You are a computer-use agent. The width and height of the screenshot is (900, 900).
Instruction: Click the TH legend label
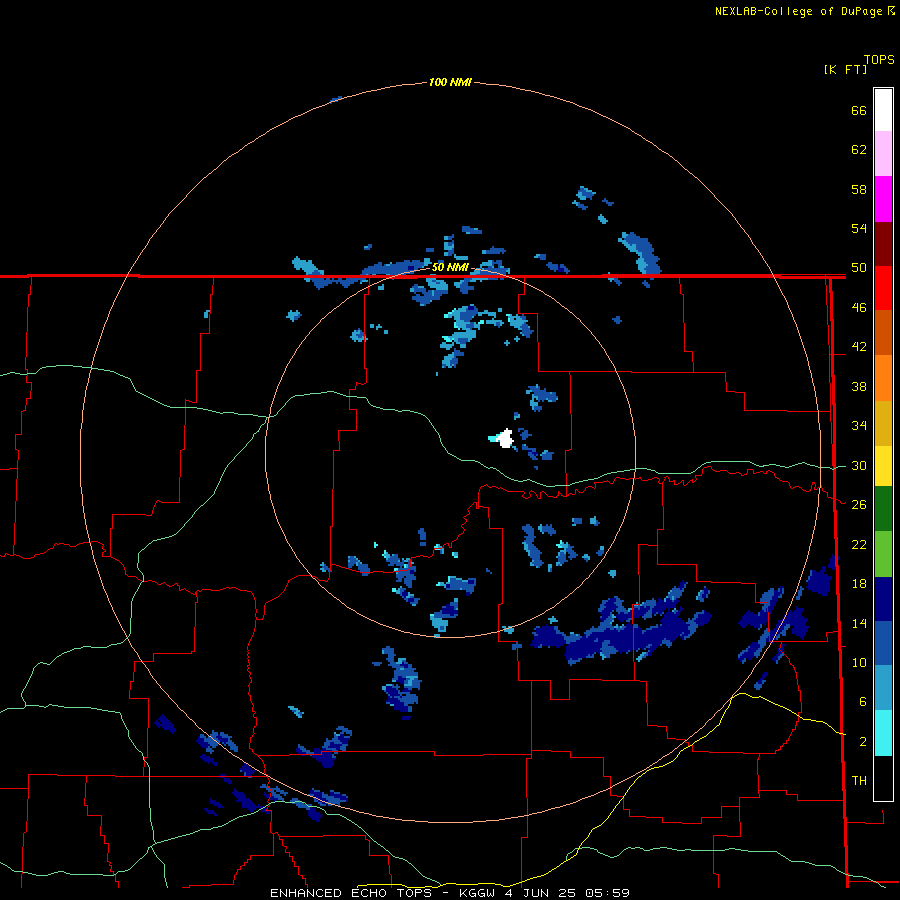(x=859, y=781)
